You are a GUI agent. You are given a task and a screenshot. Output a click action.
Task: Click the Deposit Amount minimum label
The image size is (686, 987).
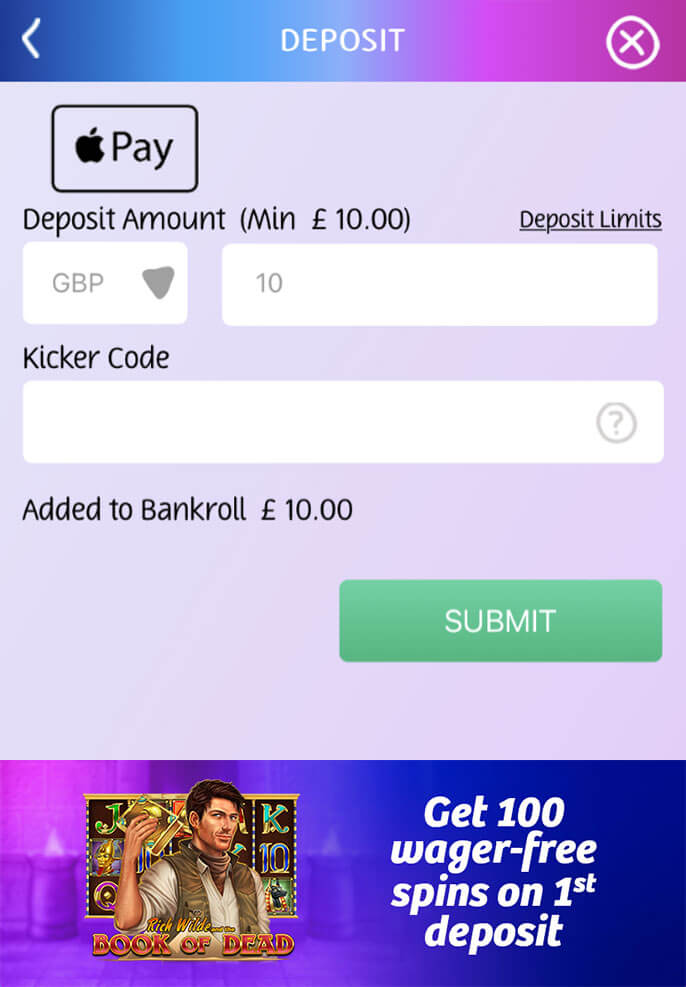(216, 220)
